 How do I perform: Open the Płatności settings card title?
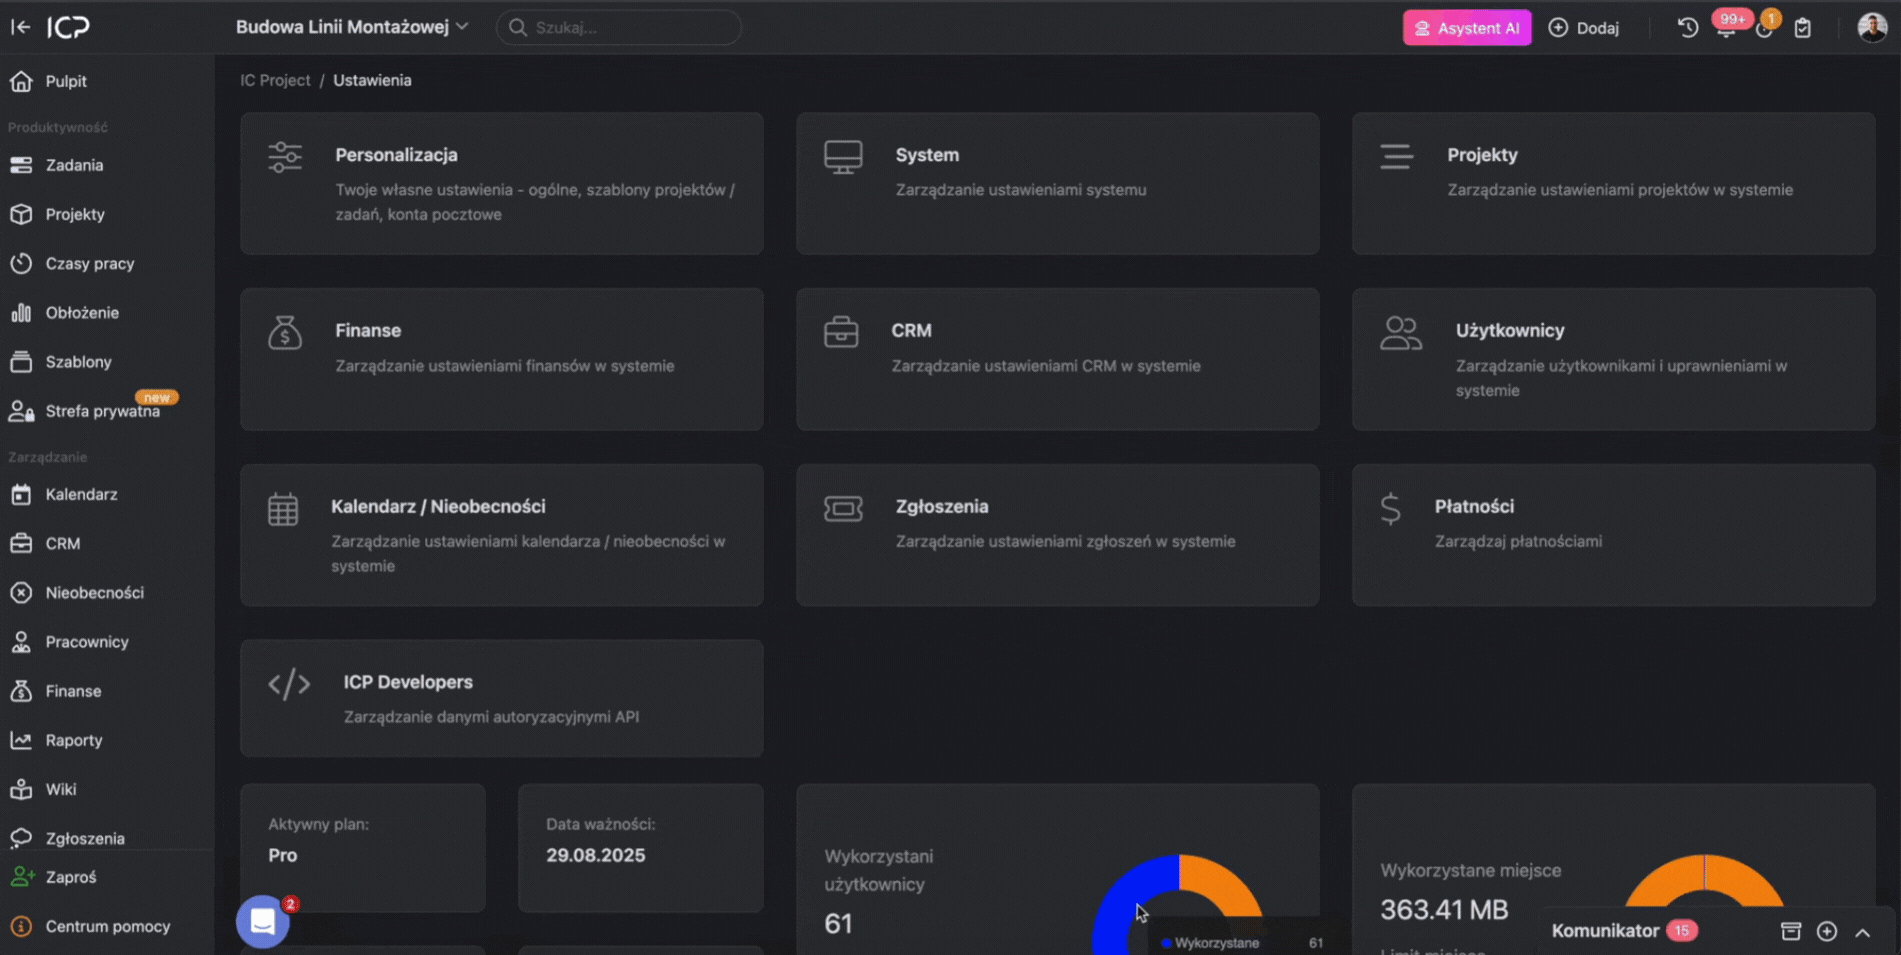click(x=1474, y=506)
